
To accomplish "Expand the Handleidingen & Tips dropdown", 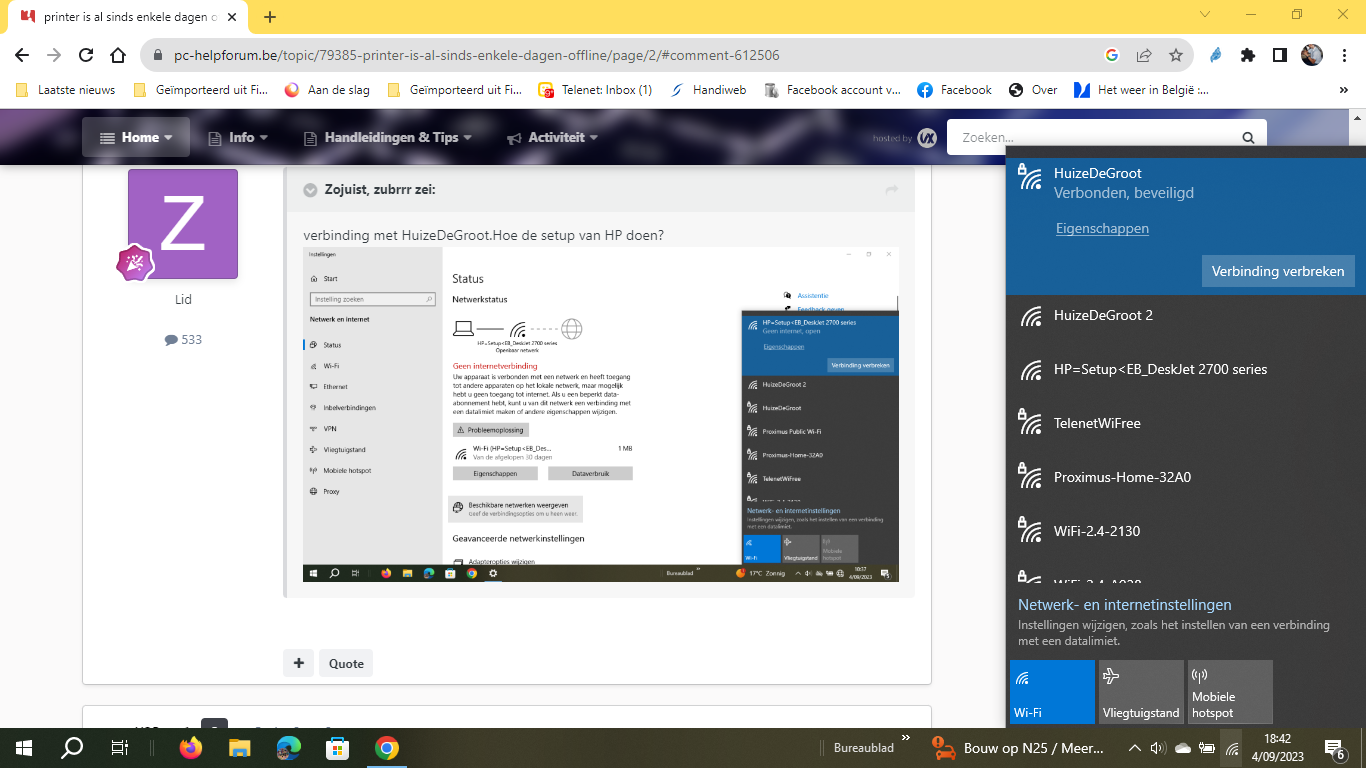I will (x=388, y=137).
